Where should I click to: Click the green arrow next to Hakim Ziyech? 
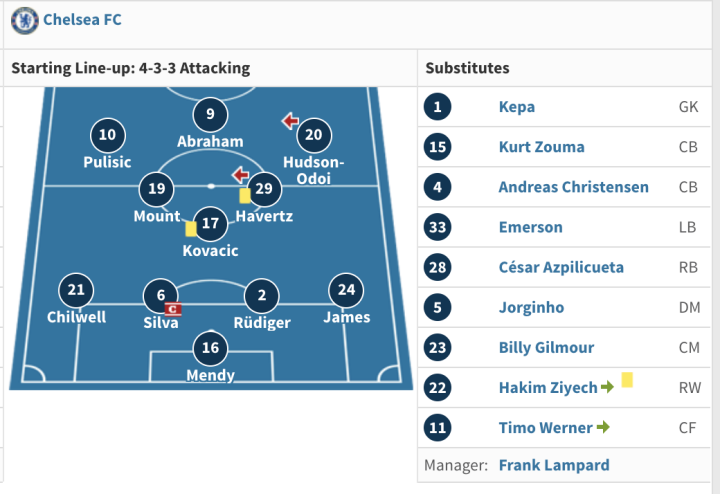click(x=606, y=387)
